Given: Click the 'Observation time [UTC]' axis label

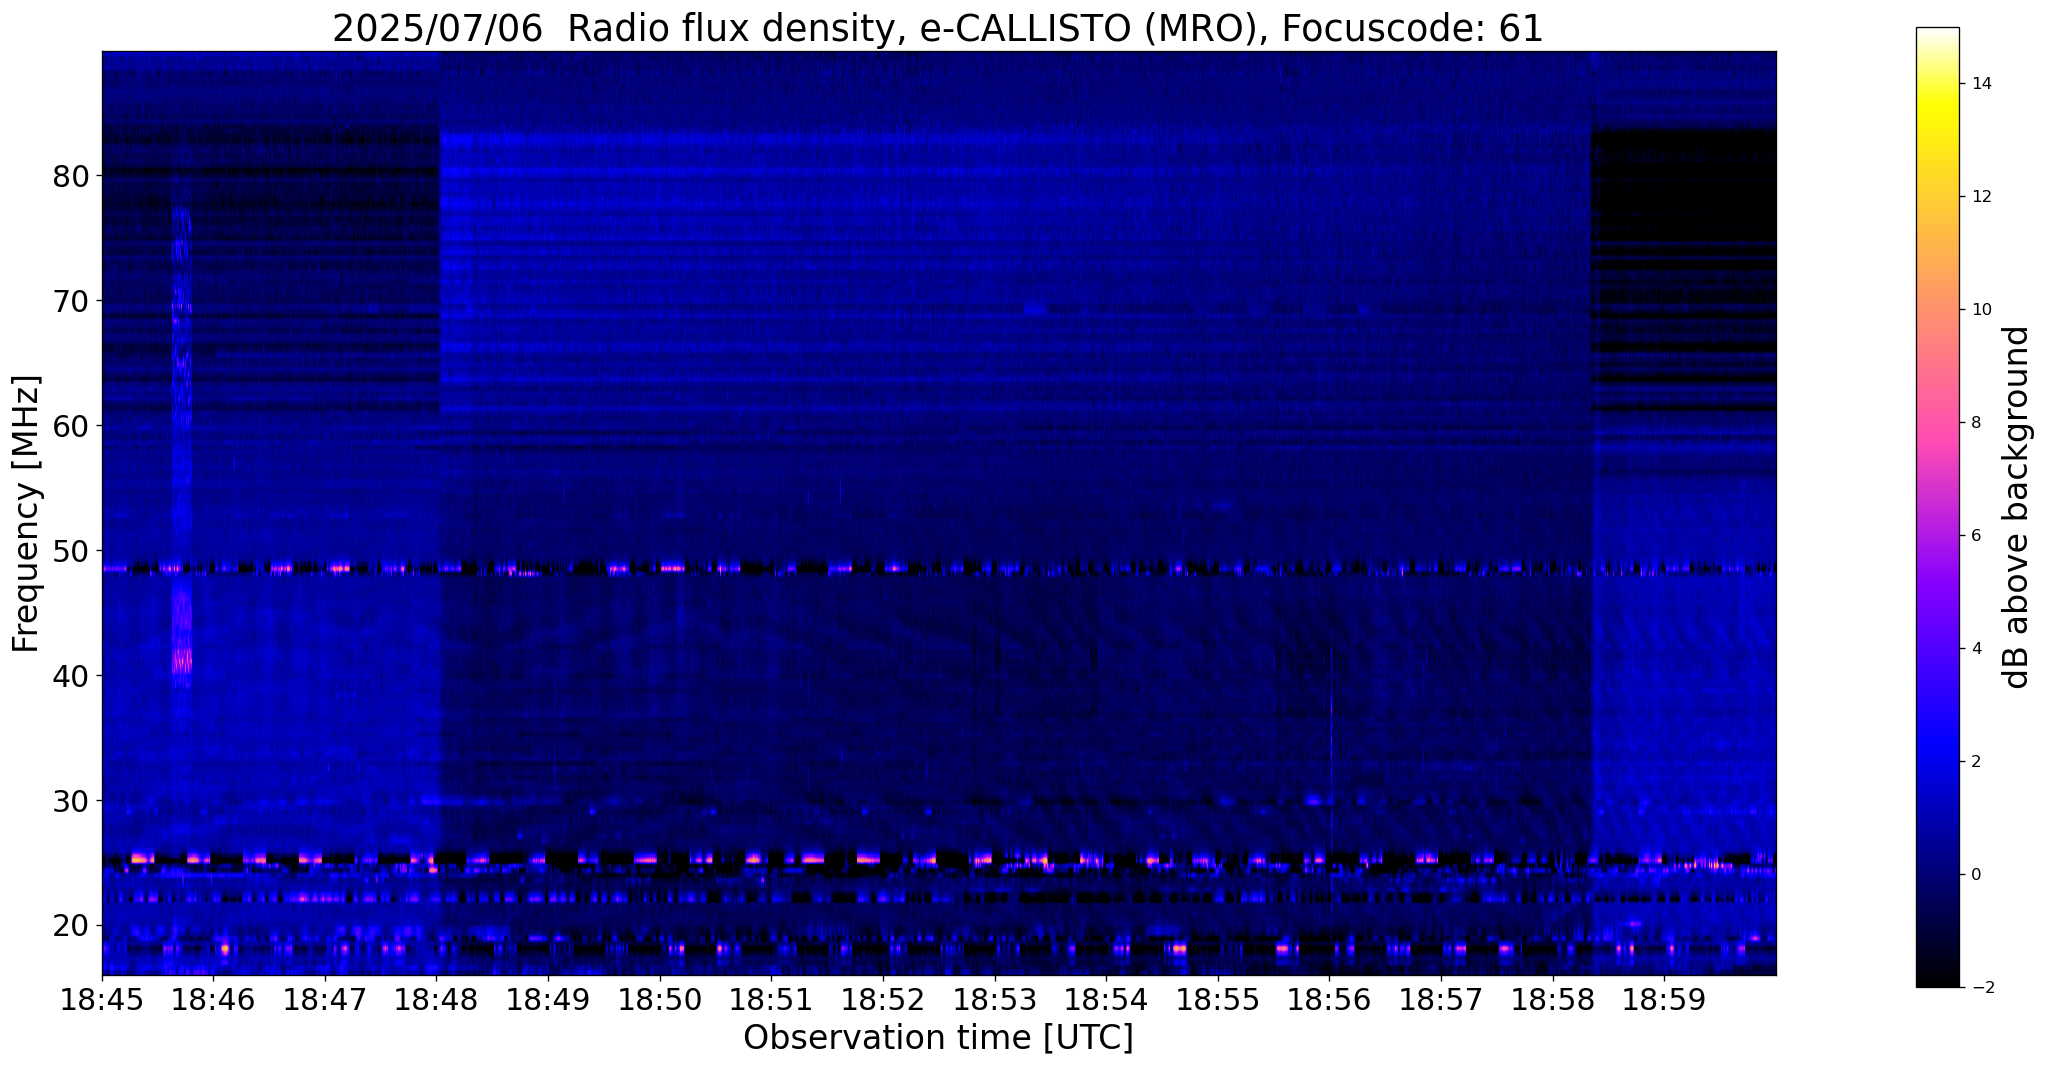Looking at the screenshot, I should click(x=938, y=1038).
